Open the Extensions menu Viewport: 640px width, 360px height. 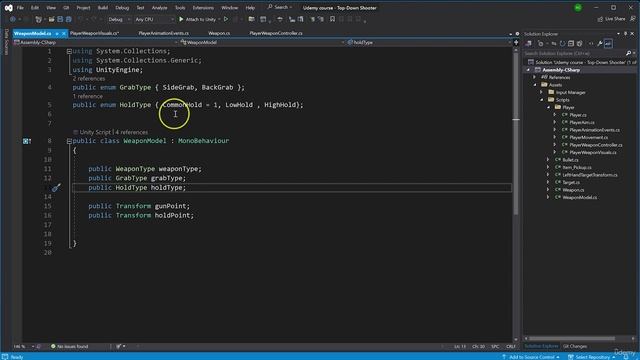203,8
